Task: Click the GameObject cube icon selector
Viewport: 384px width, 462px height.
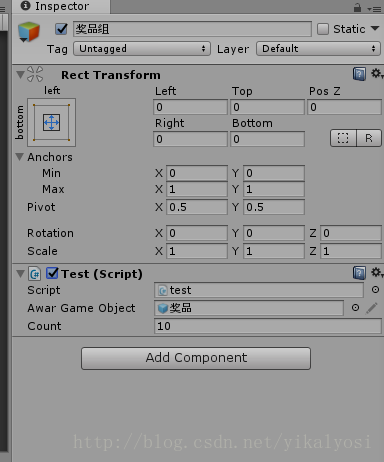Action: (29, 32)
